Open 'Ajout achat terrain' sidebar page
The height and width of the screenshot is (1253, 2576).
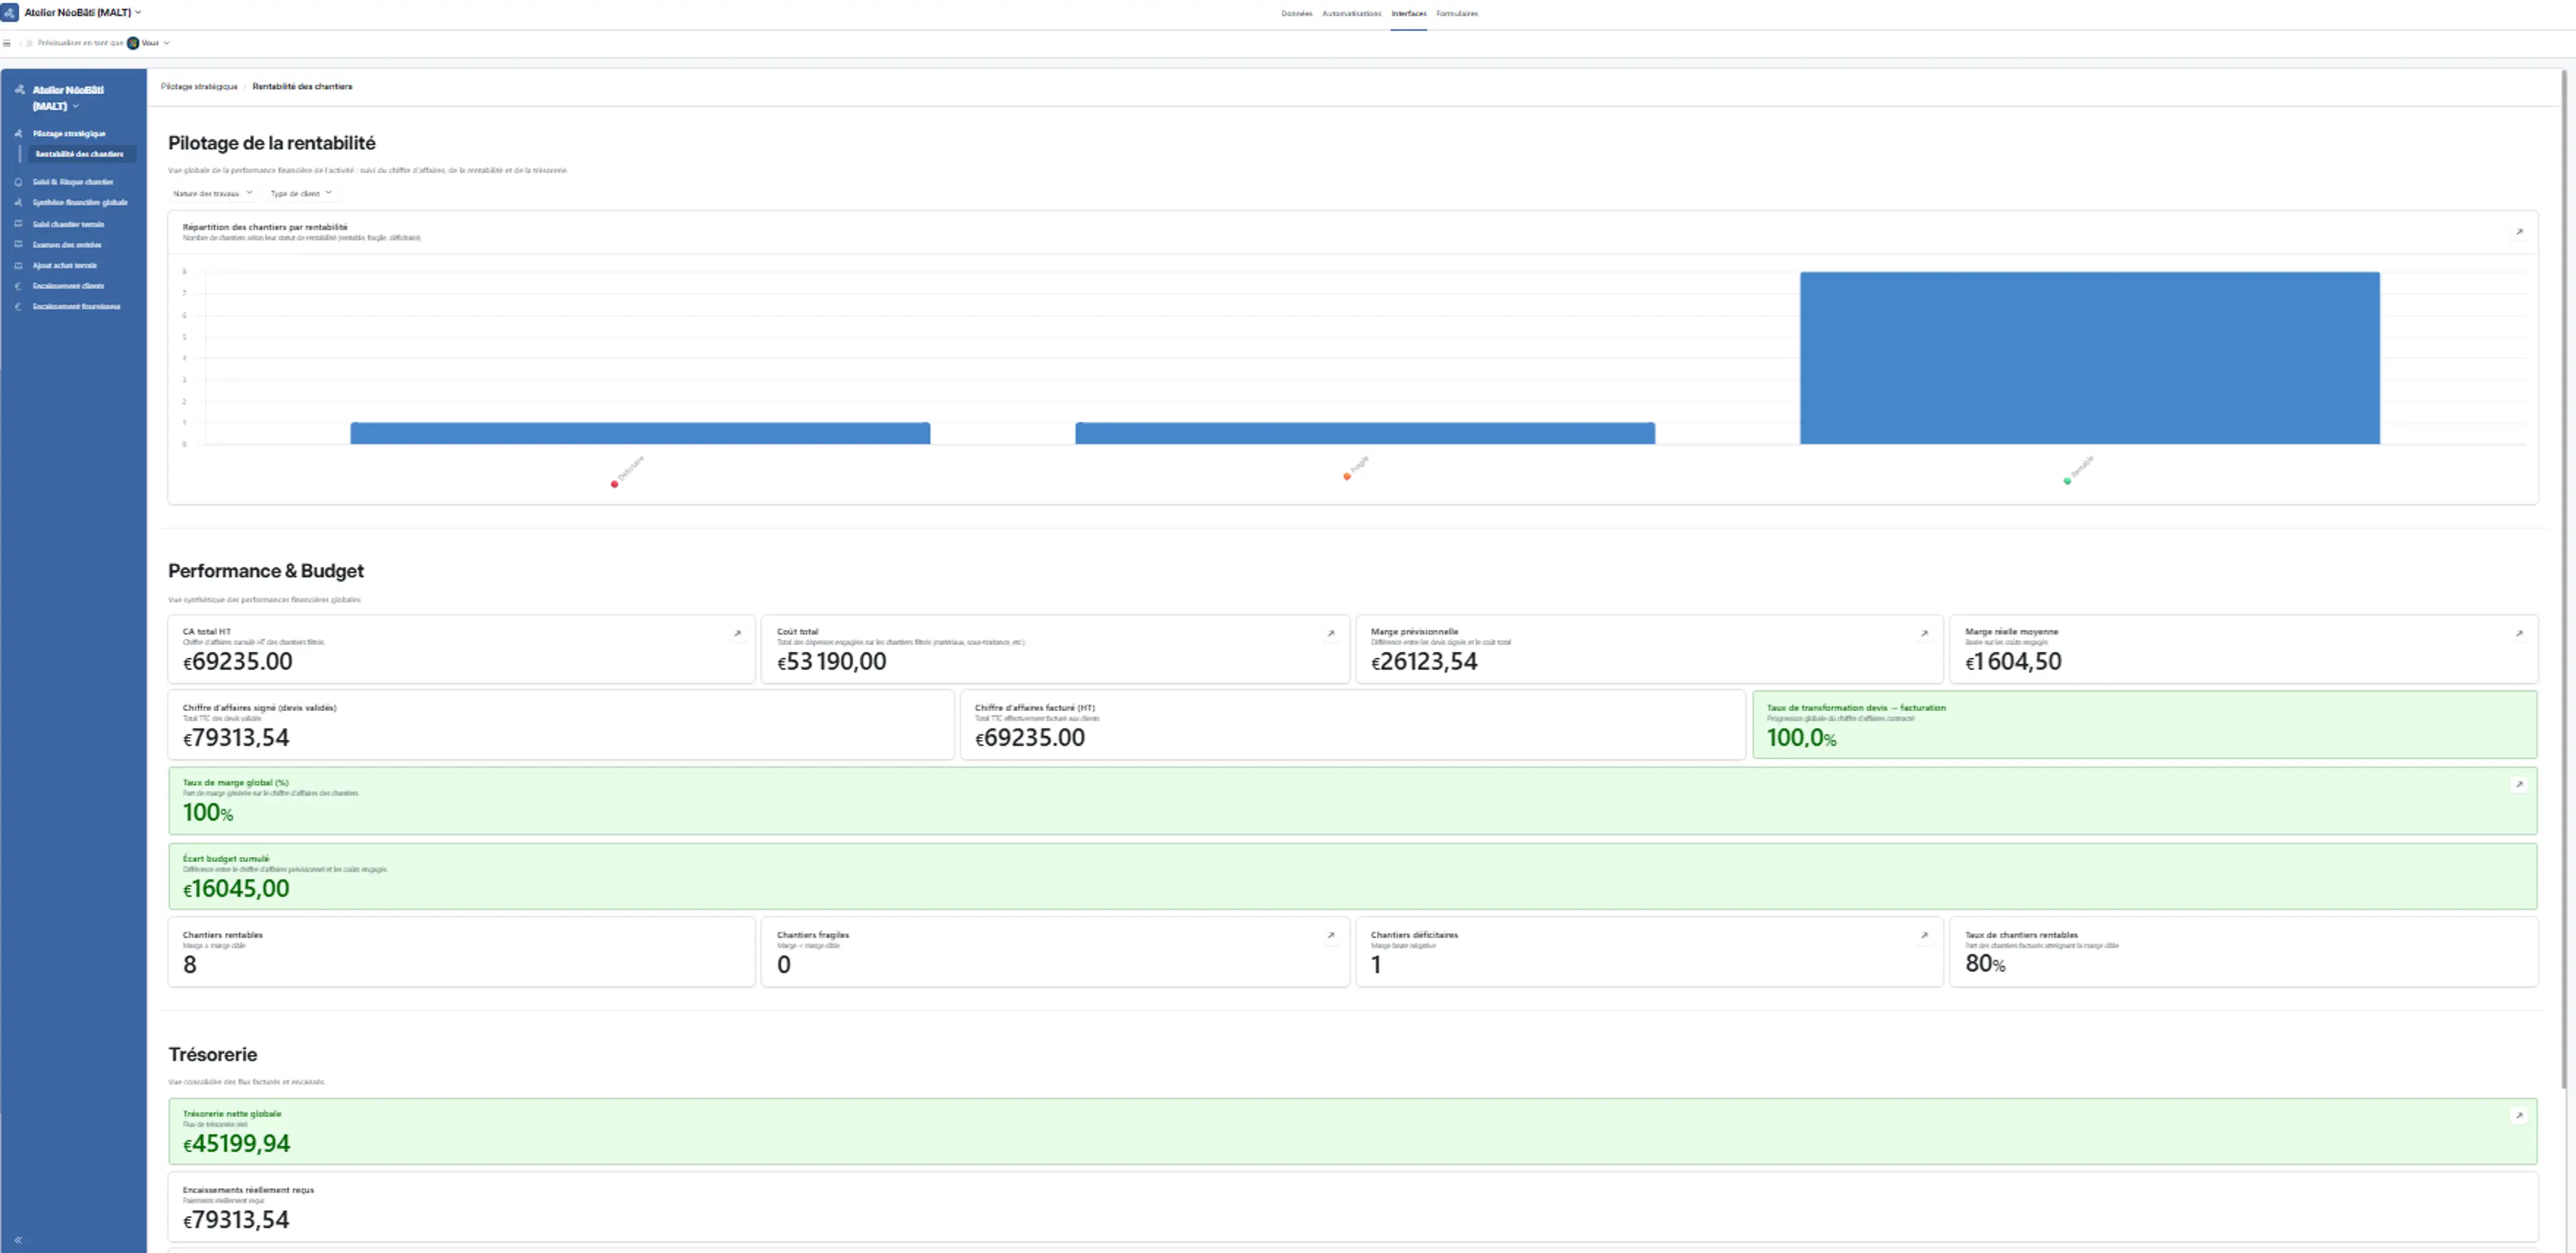tap(65, 265)
